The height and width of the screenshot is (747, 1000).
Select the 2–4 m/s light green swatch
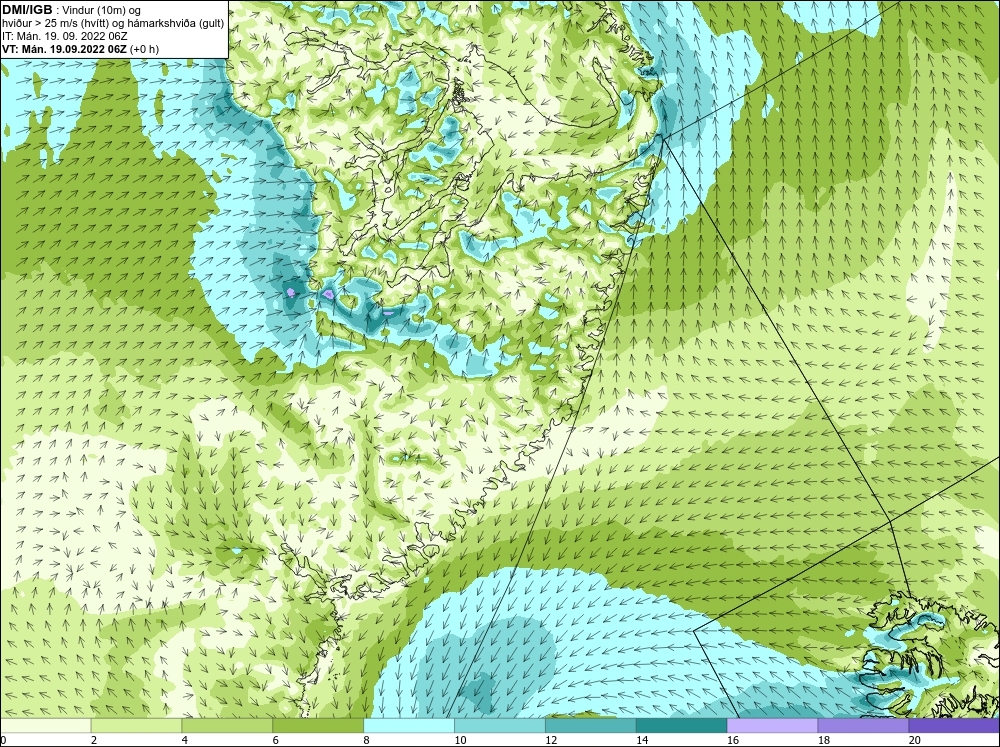pos(136,725)
